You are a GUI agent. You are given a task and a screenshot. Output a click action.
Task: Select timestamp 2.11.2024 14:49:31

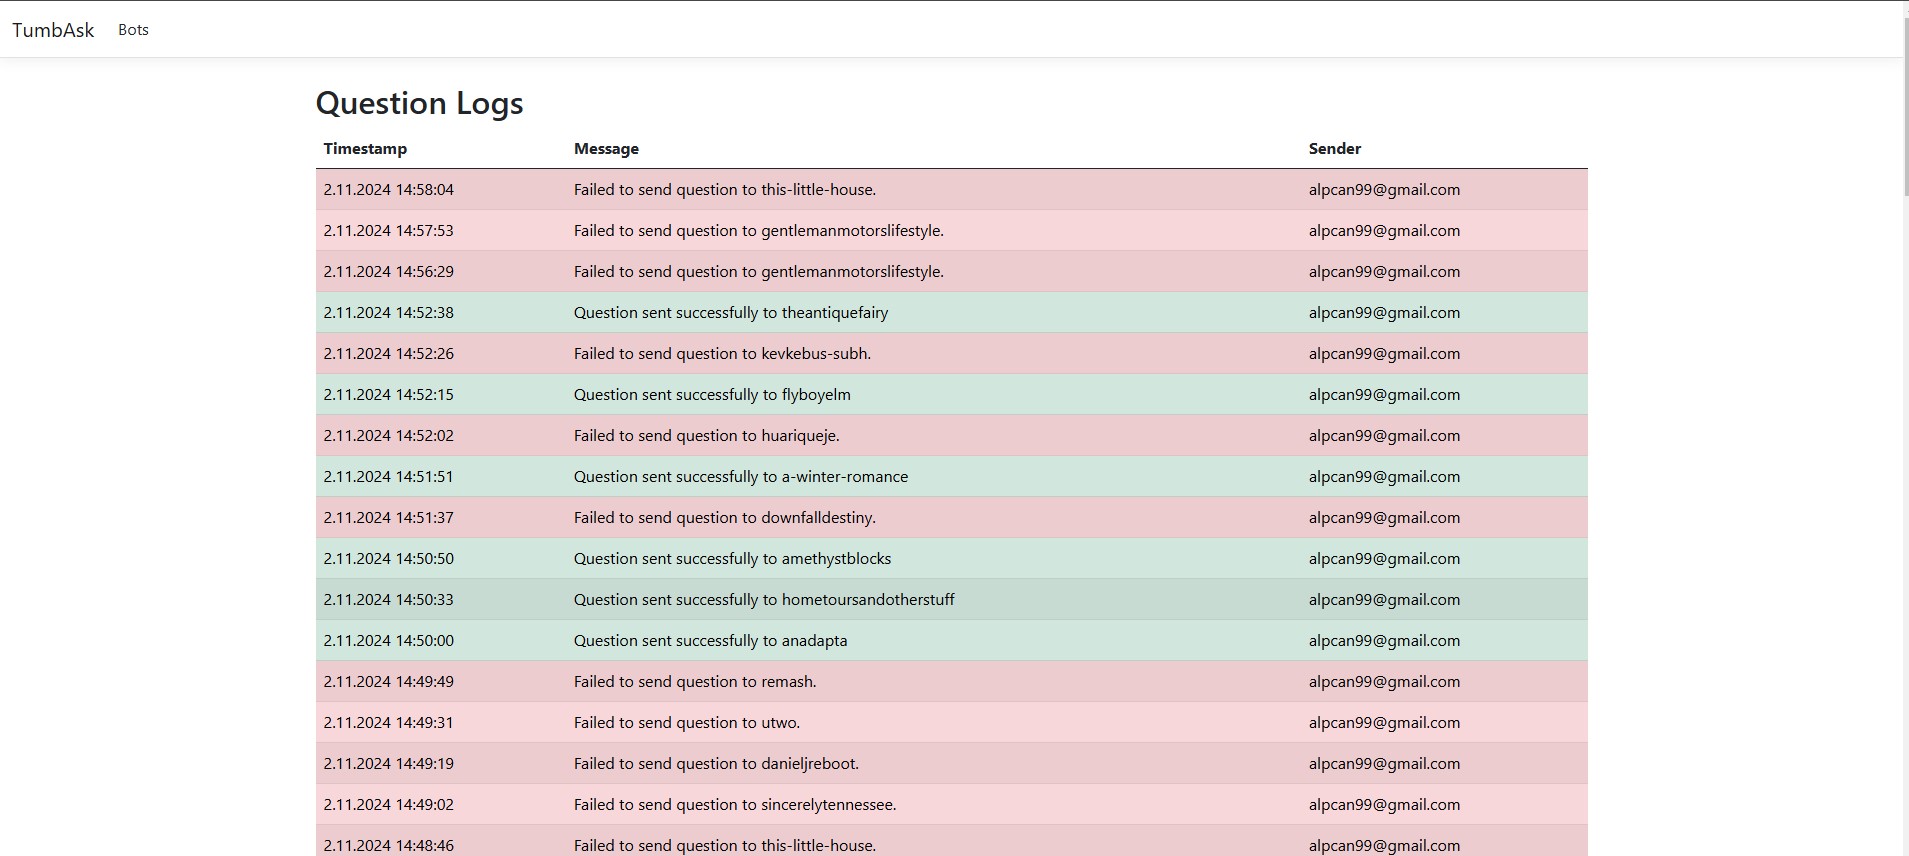click(388, 723)
